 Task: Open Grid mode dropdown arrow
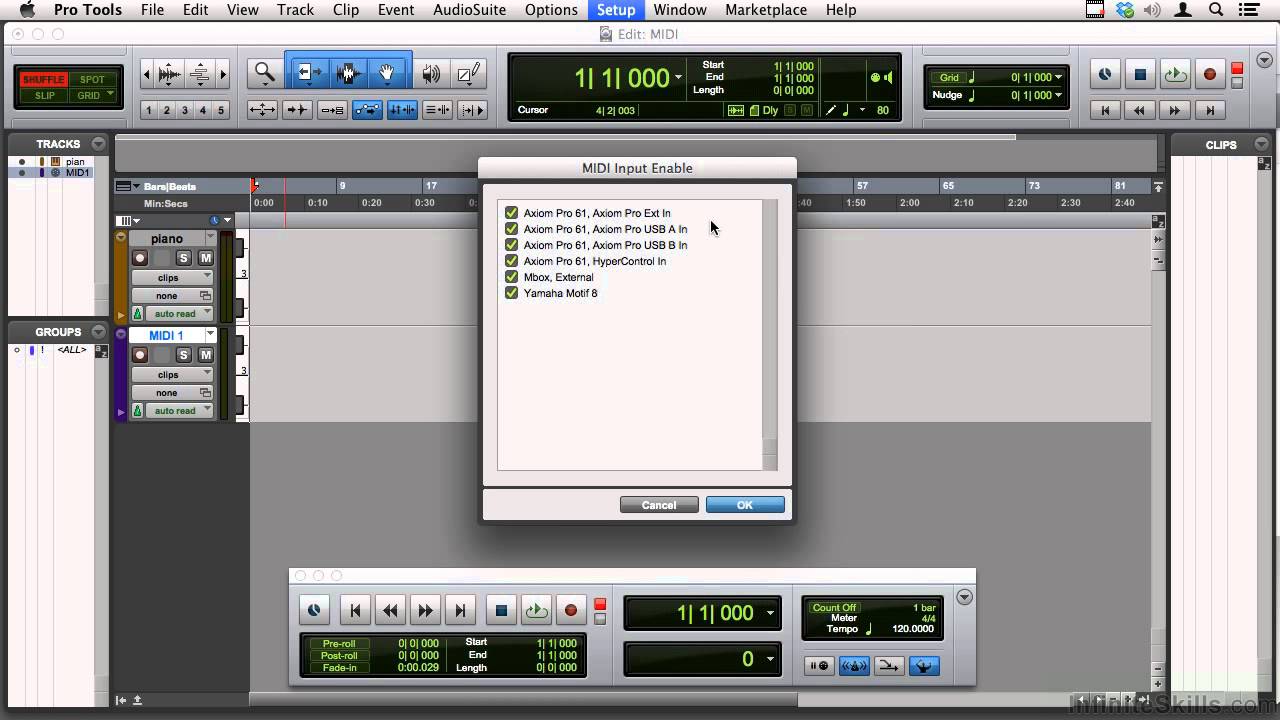(110, 95)
